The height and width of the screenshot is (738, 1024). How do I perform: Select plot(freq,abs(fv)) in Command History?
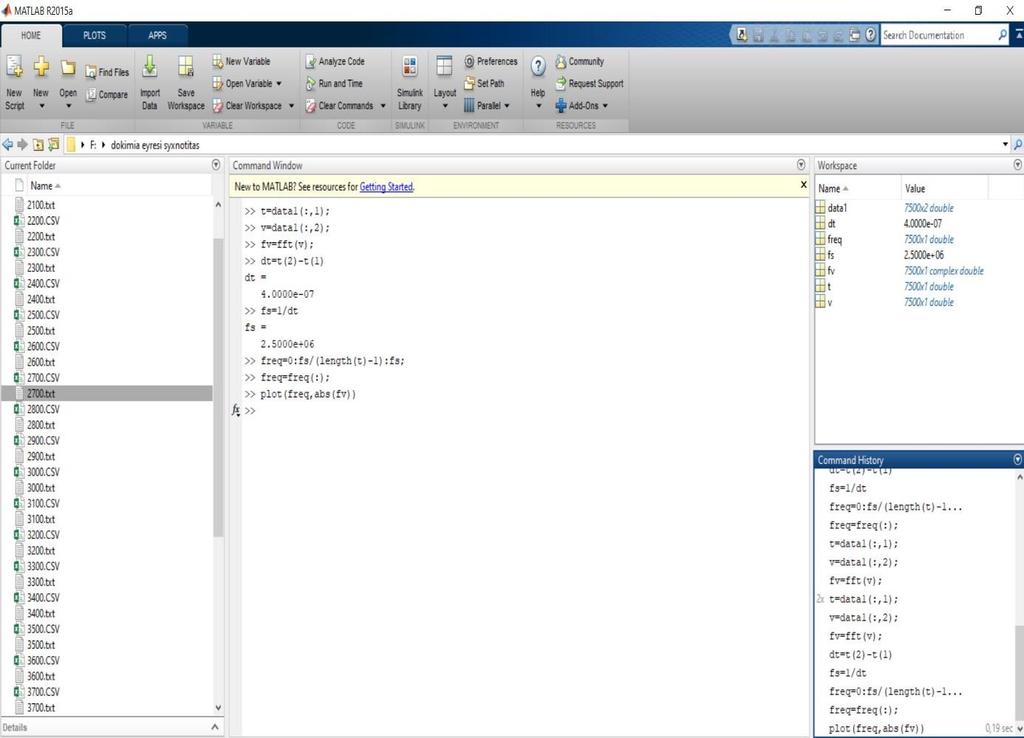(x=876, y=728)
